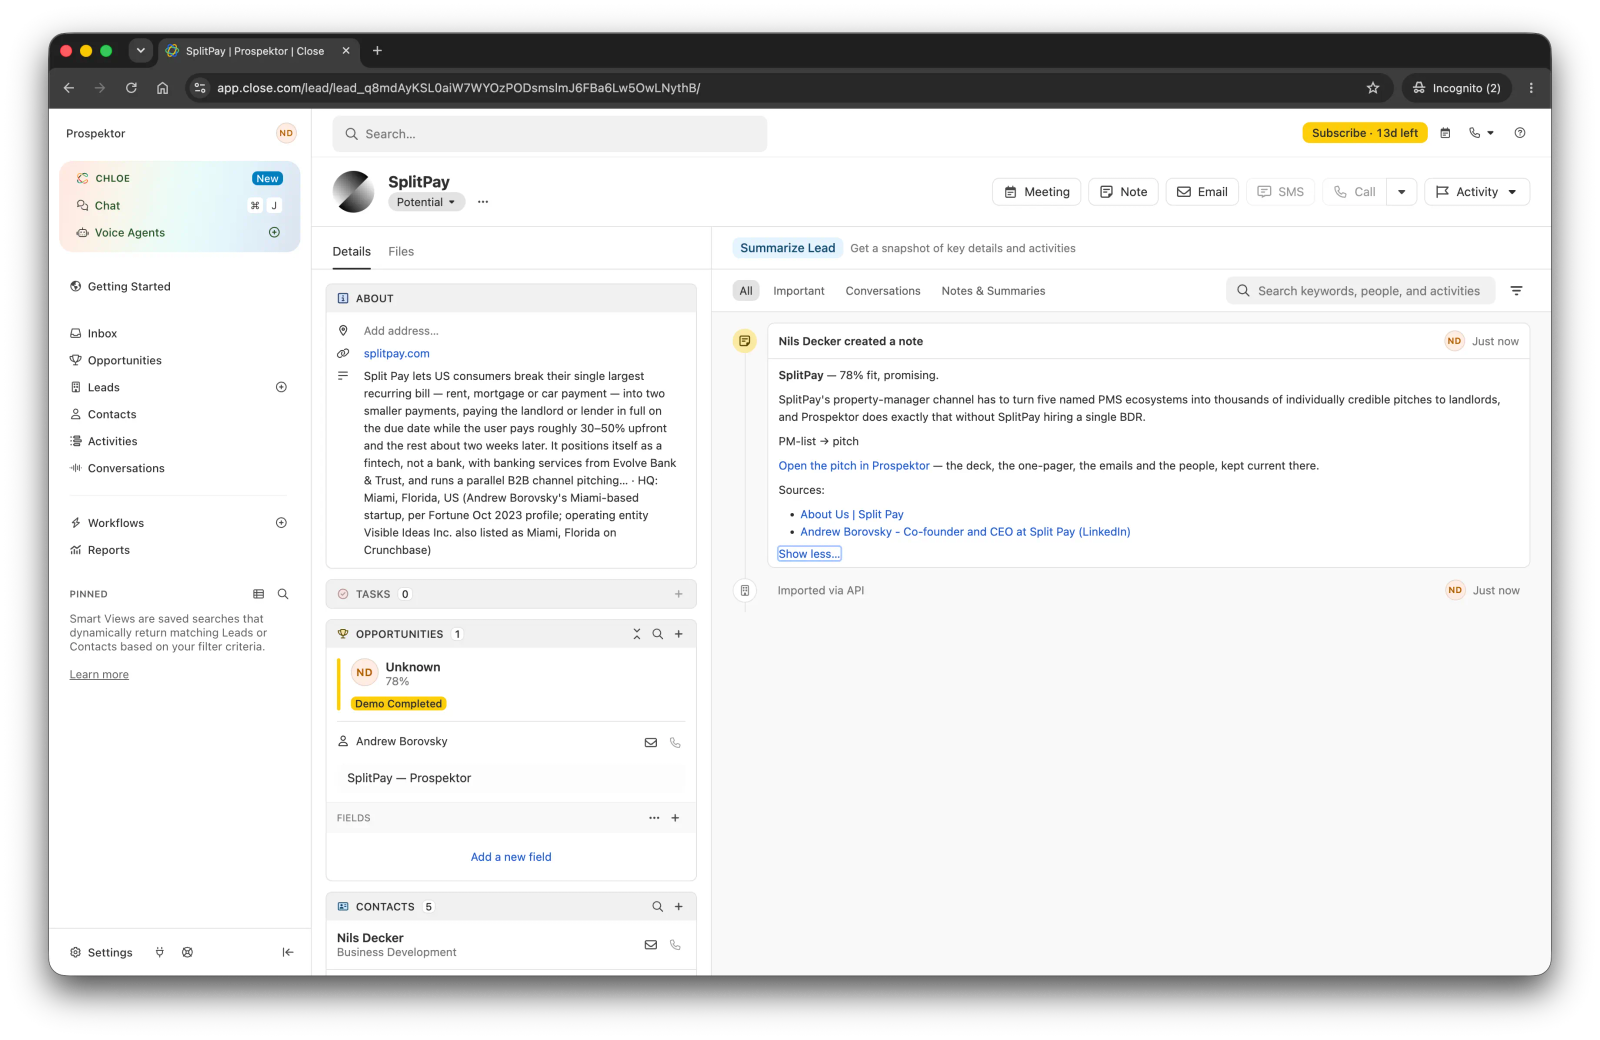Focus the main Search field

[550, 134]
